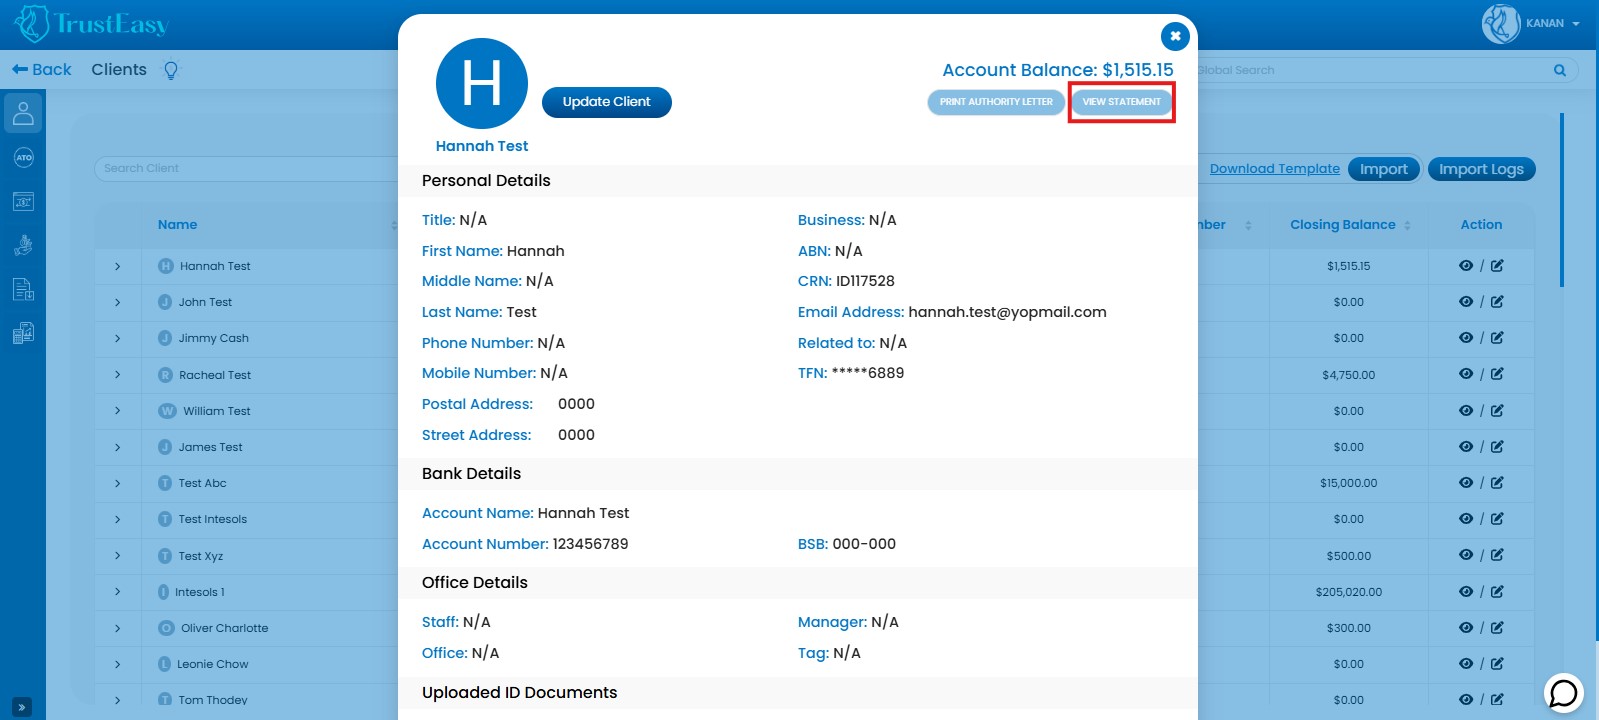
Task: Open the live chat bubble icon
Action: pos(1563,693)
